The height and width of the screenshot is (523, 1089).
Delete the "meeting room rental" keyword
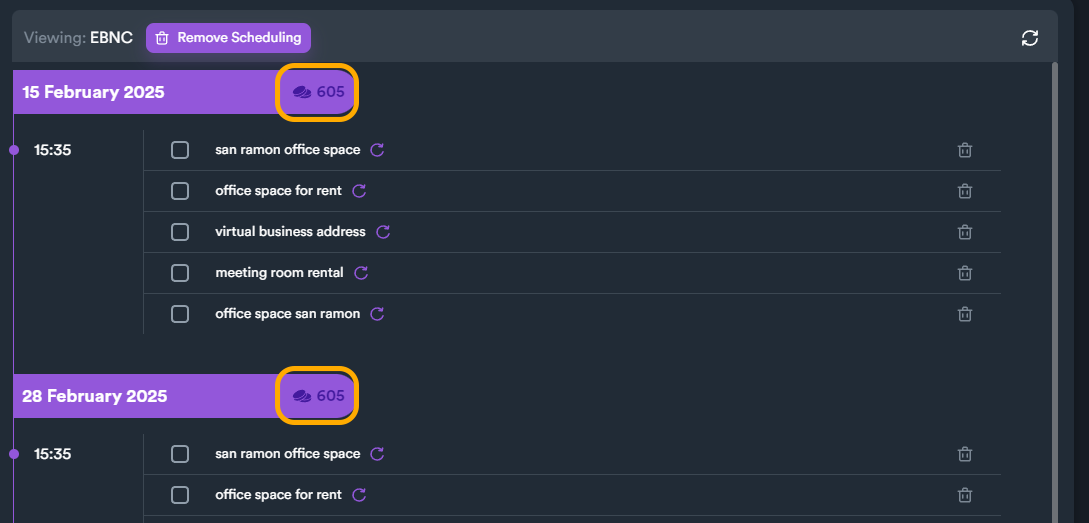click(965, 273)
